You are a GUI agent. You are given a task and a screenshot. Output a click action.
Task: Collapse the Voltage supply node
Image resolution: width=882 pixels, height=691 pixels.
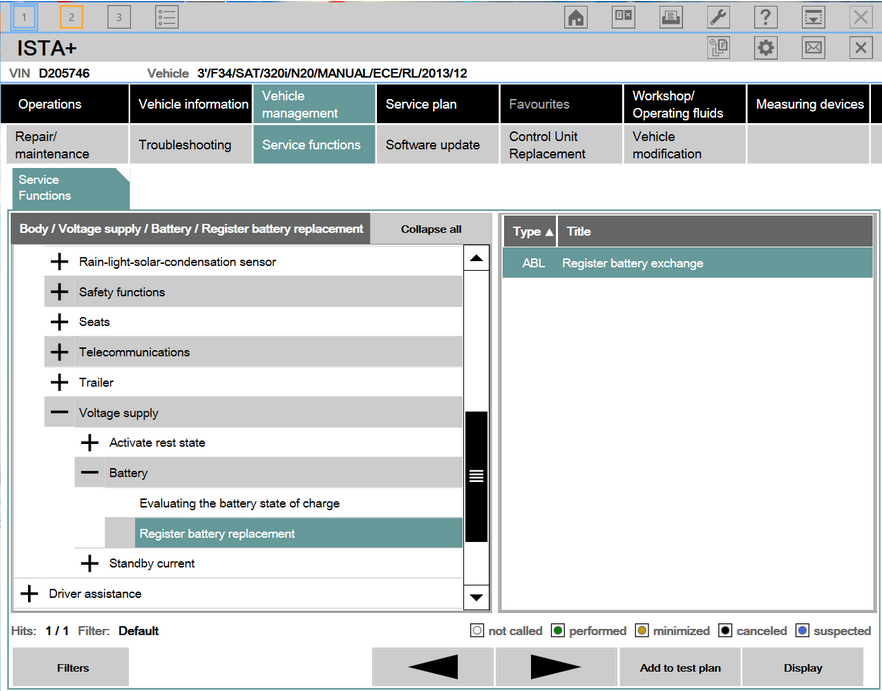[x=60, y=413]
